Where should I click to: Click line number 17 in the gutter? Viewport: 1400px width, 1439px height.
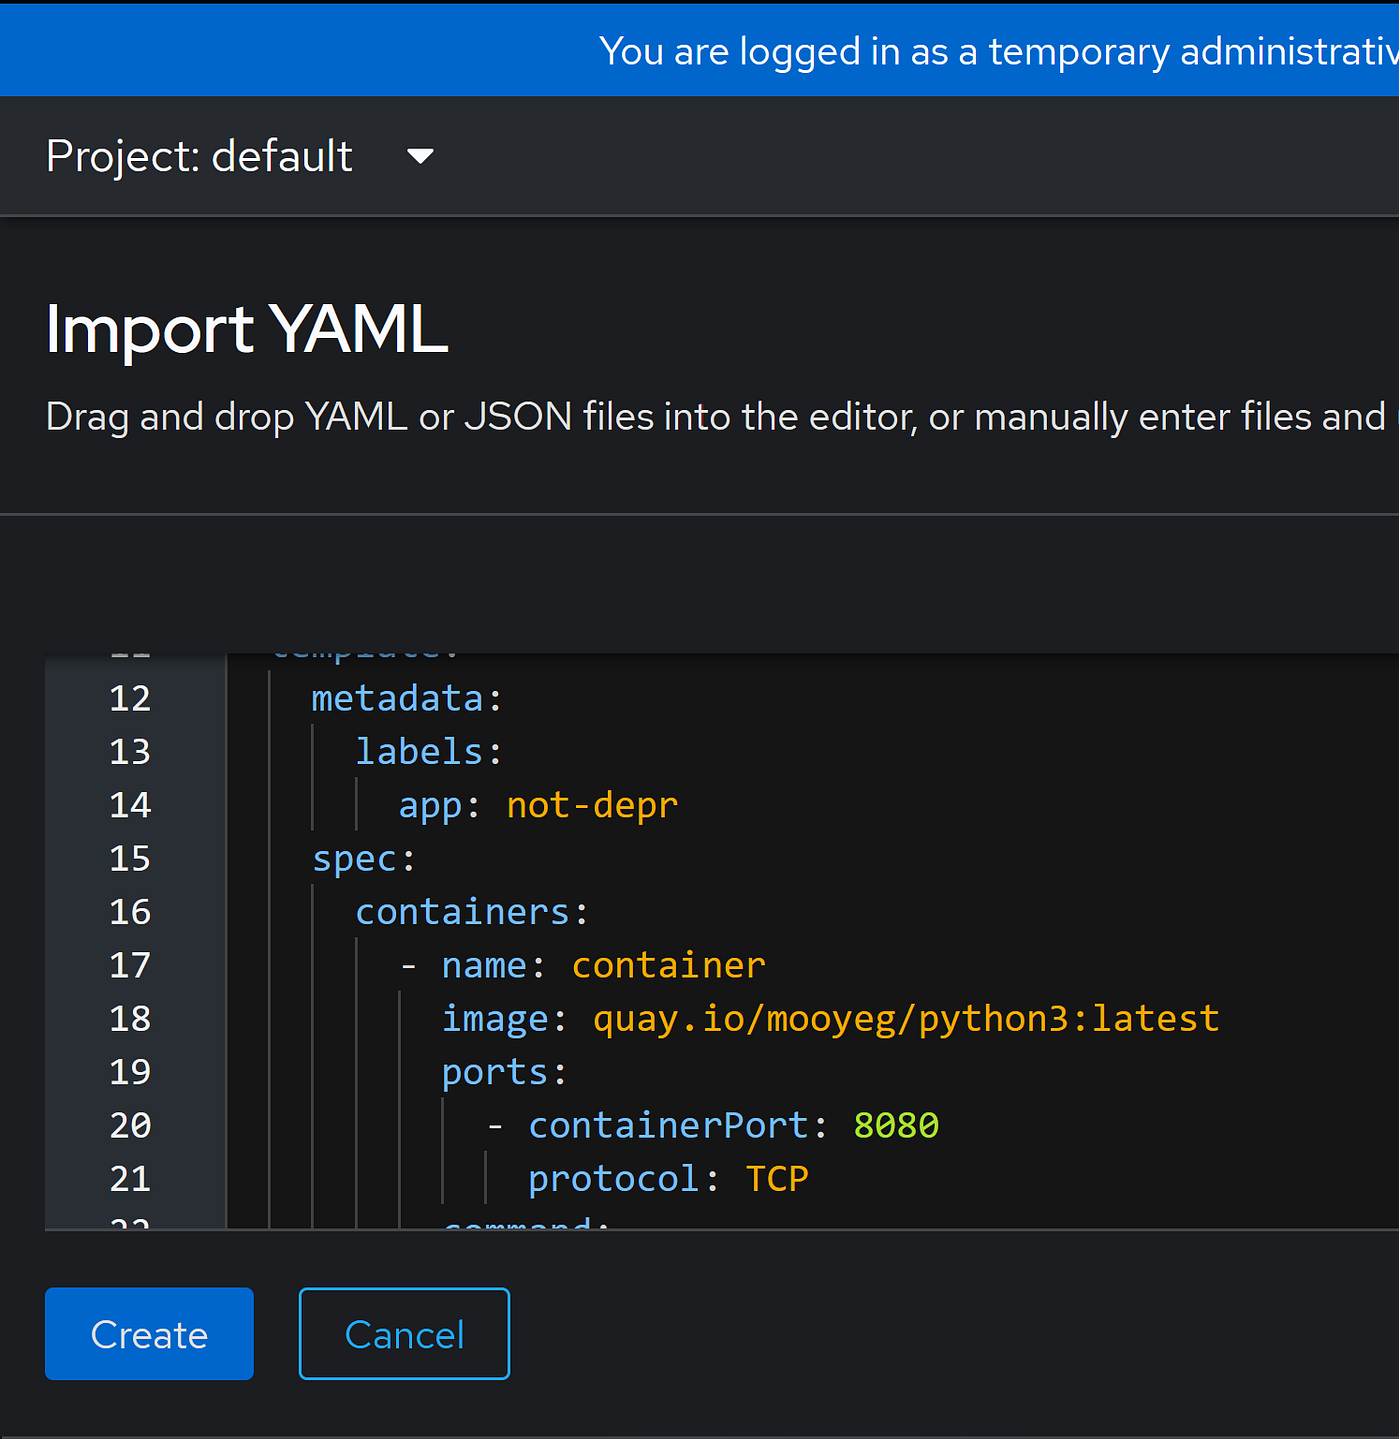tap(130, 965)
